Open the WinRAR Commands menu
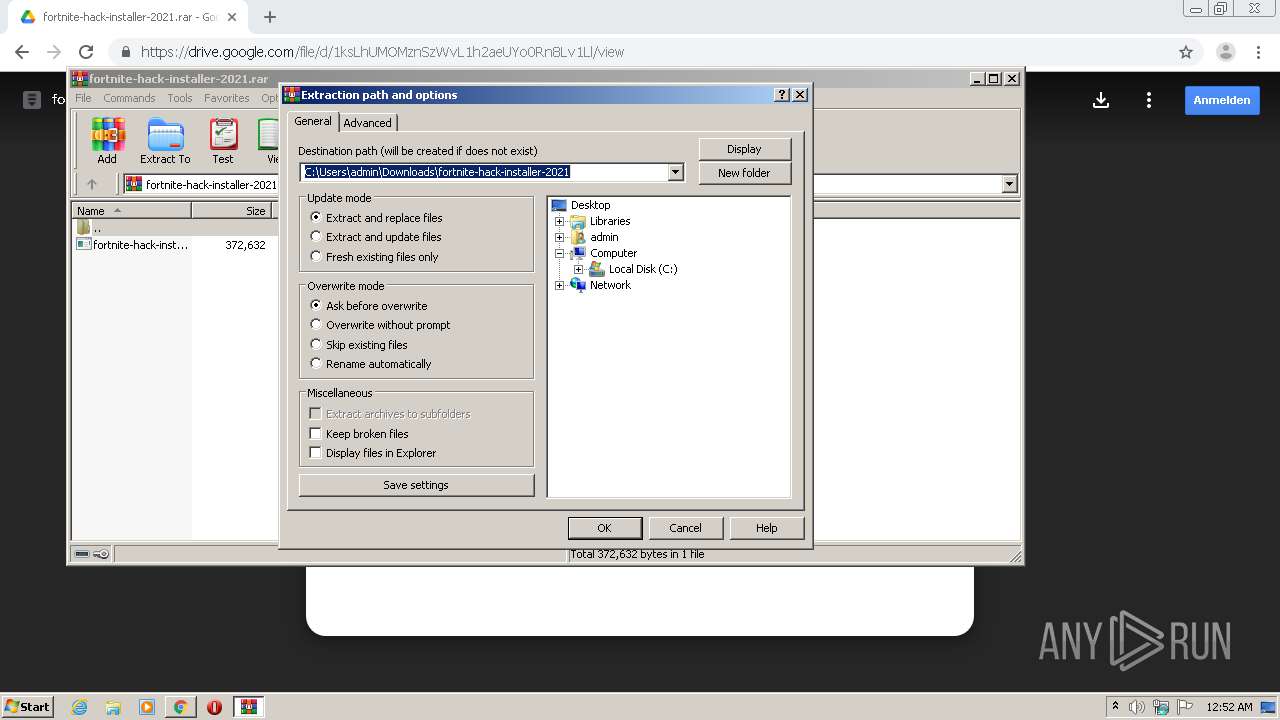 point(129,98)
